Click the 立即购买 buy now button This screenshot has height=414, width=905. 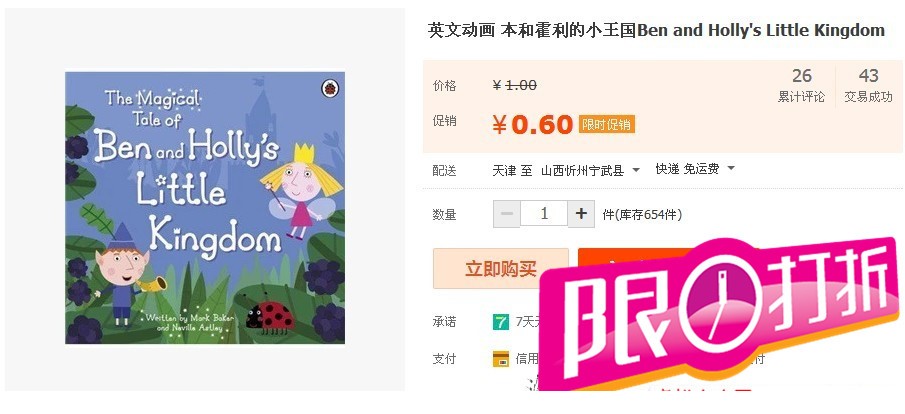(500, 268)
